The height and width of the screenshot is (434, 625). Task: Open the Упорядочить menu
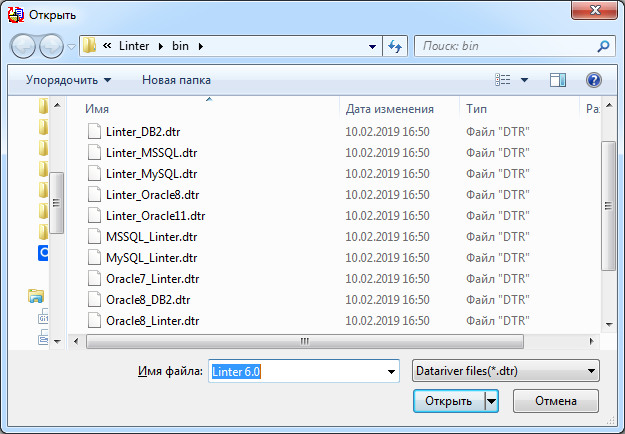(x=69, y=80)
